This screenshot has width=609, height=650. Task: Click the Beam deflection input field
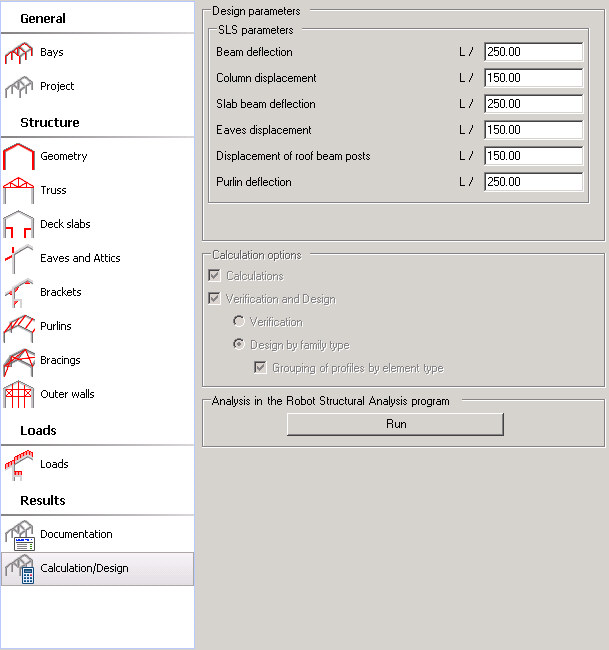point(533,52)
